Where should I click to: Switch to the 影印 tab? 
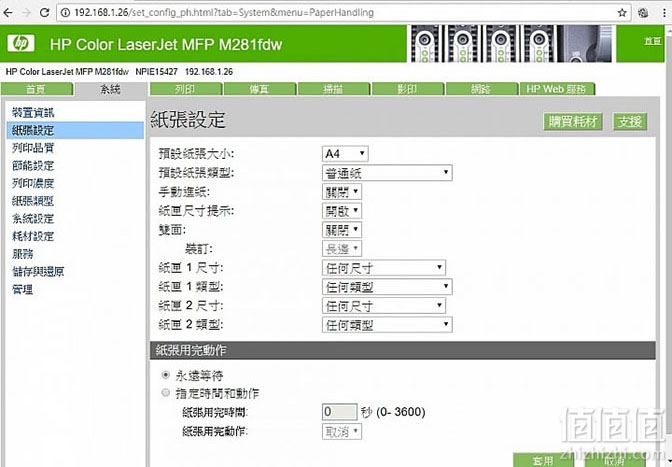coord(408,89)
